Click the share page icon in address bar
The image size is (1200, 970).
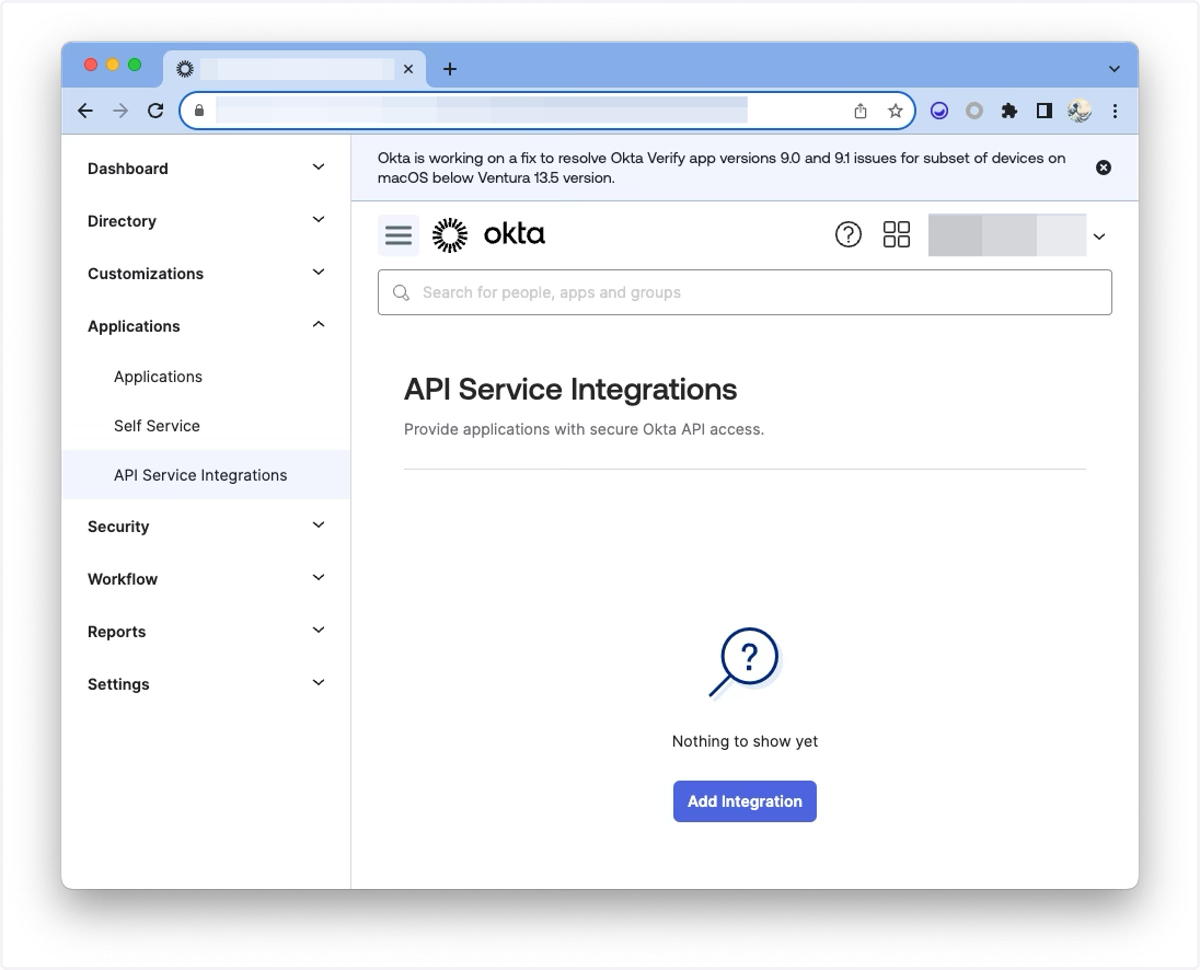[x=860, y=111]
